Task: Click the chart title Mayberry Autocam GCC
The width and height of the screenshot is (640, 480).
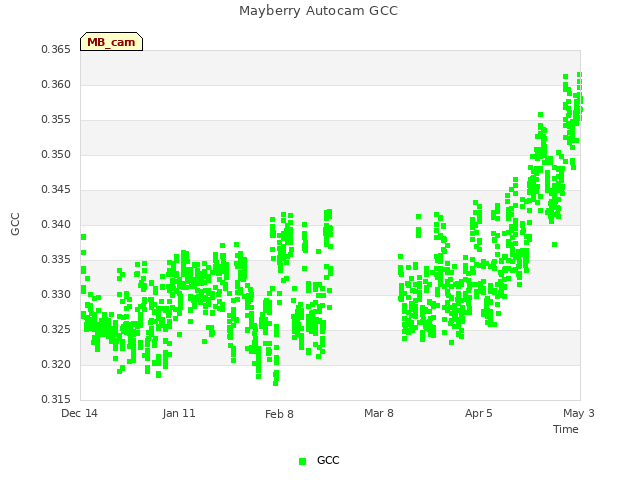Action: point(318,11)
